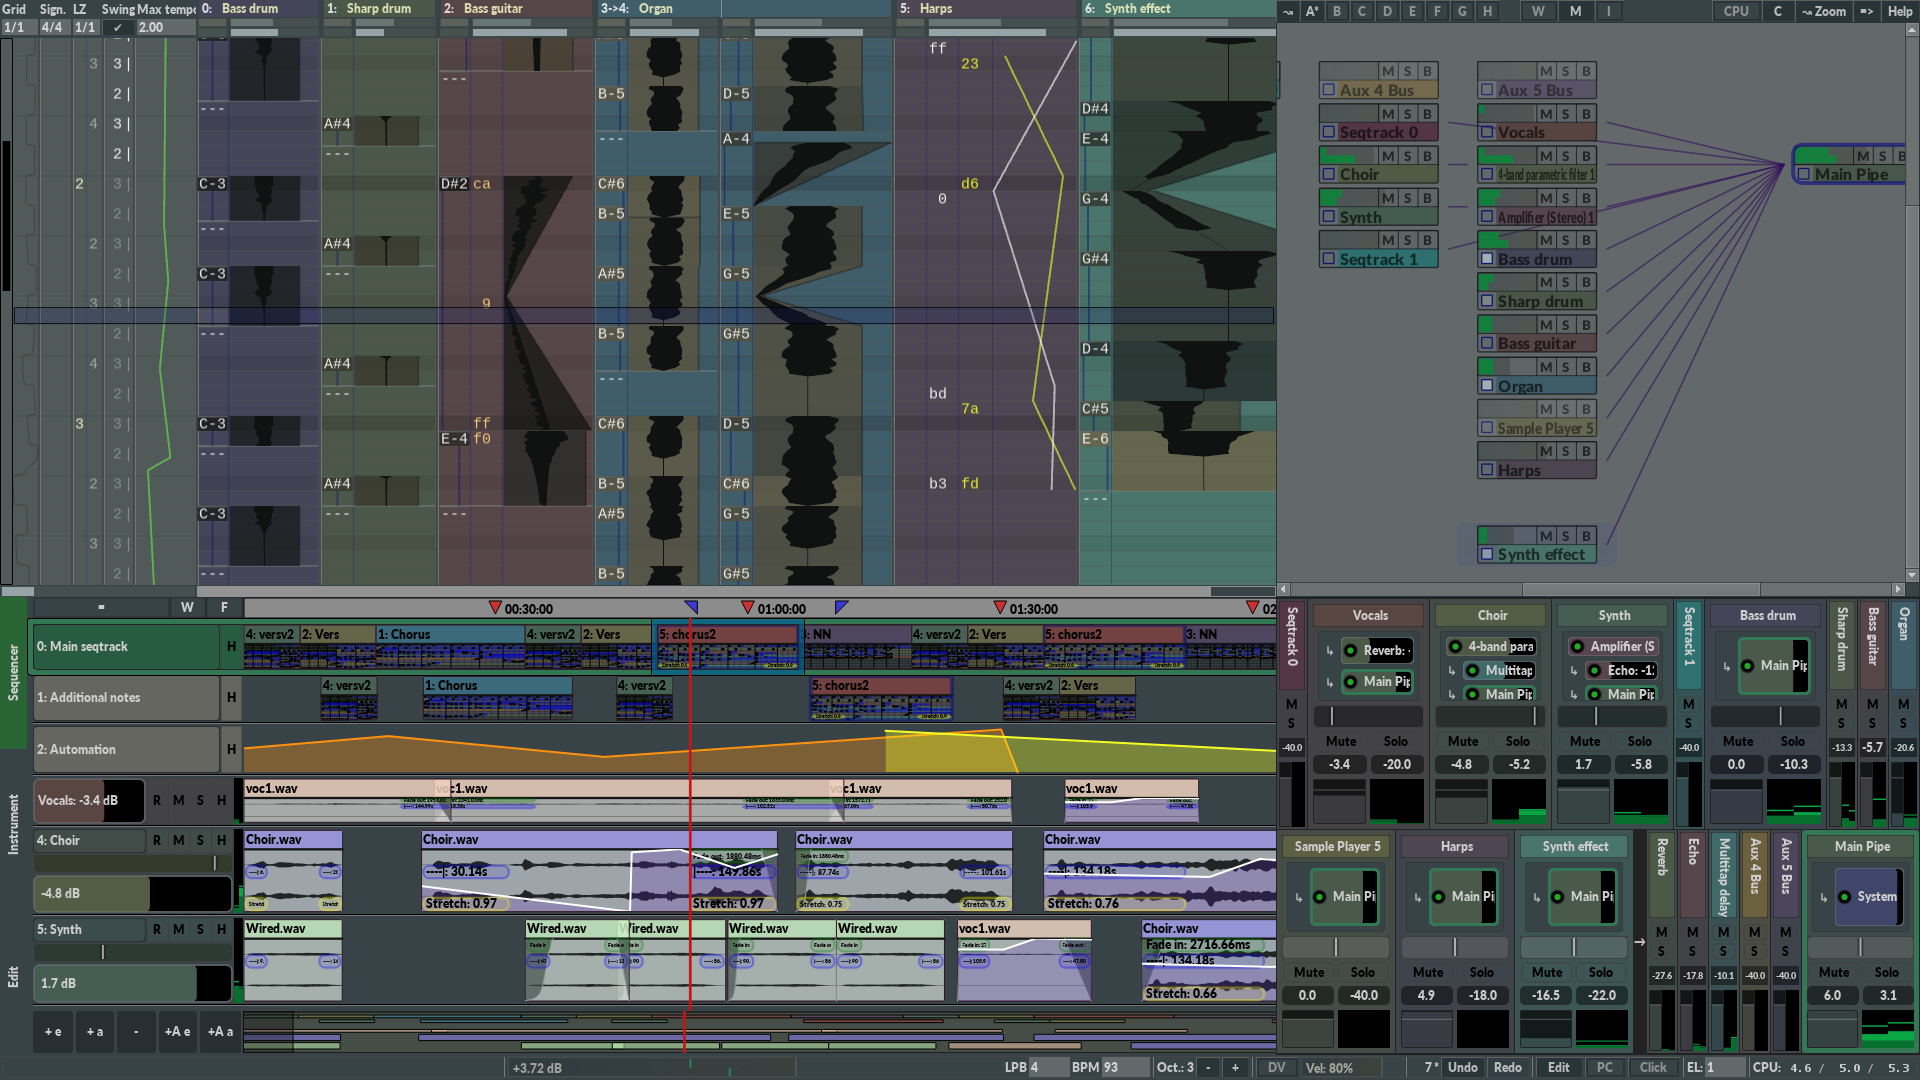1920x1080 pixels.
Task: Solo the Choir mixer strip
Action: [x=1517, y=741]
